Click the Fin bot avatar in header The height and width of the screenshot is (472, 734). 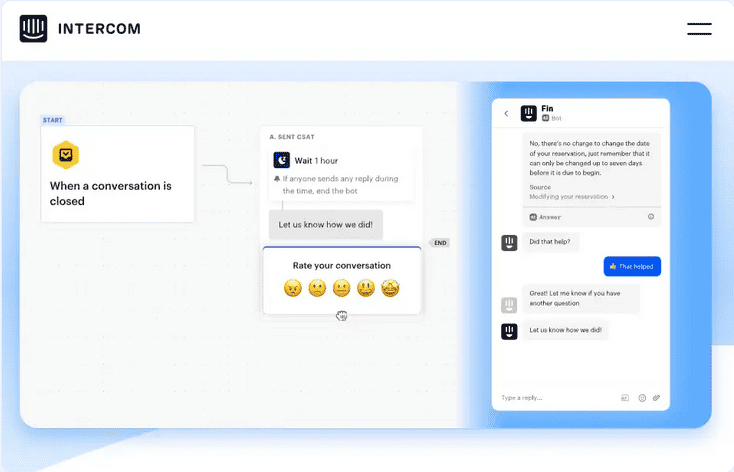(x=528, y=113)
